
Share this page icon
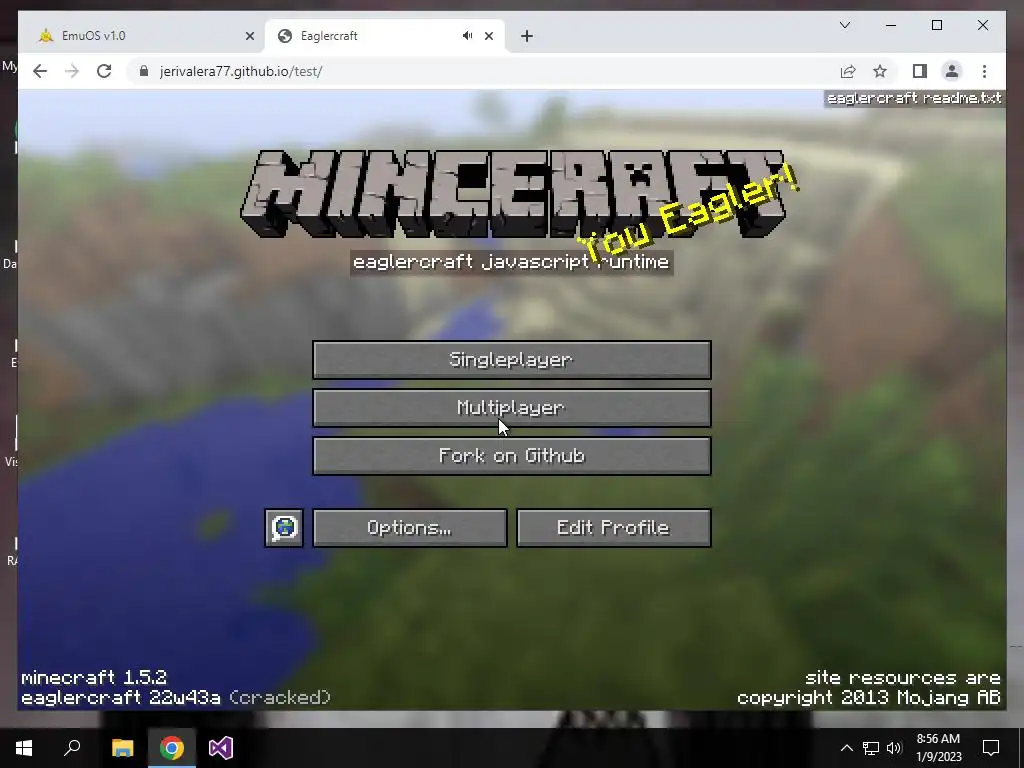pyautogui.click(x=848, y=71)
